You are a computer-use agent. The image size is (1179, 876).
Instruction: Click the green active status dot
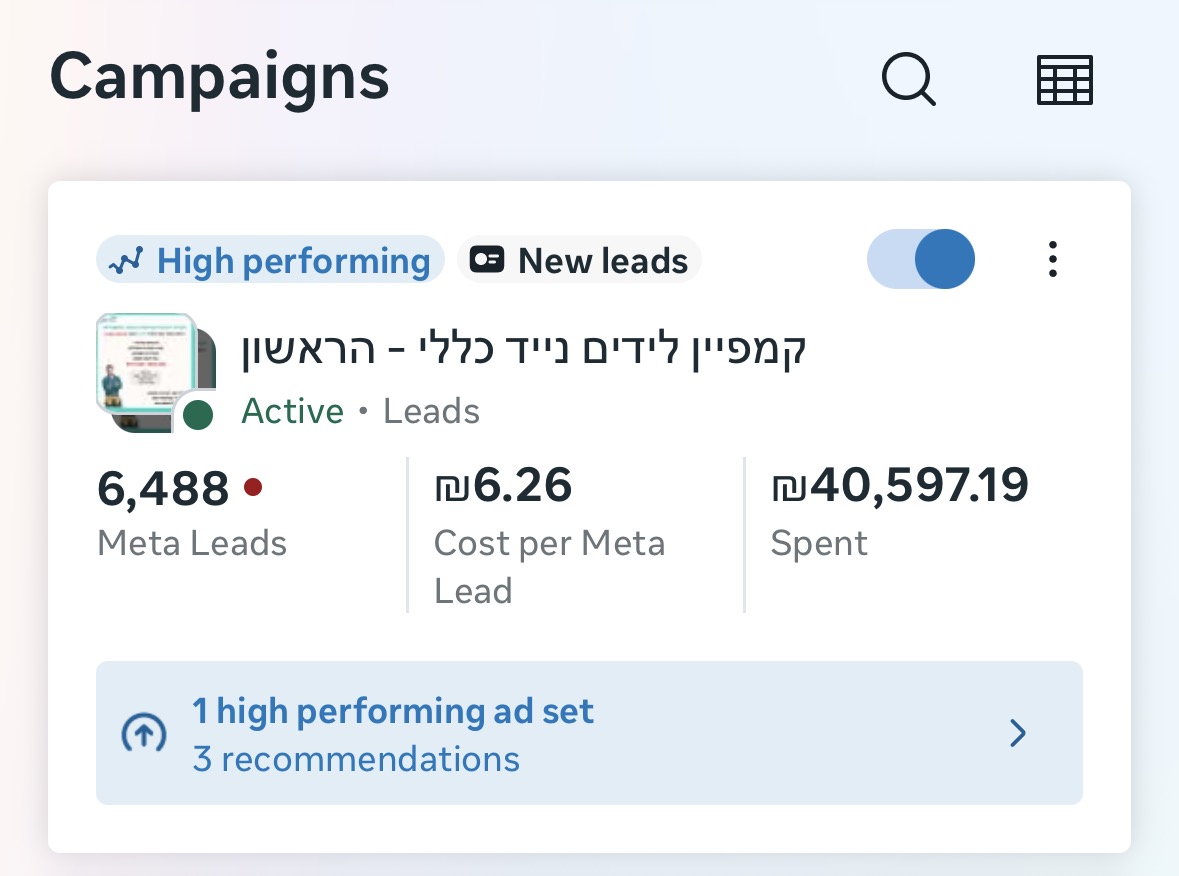[x=198, y=415]
